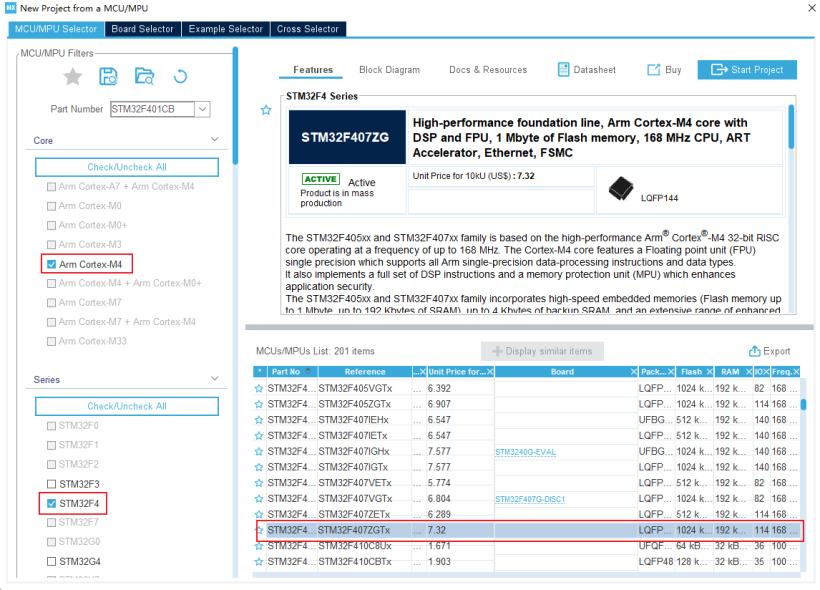Click Check/Uncheck All under Series
Image resolution: width=820 pixels, height=590 pixels.
tap(127, 406)
